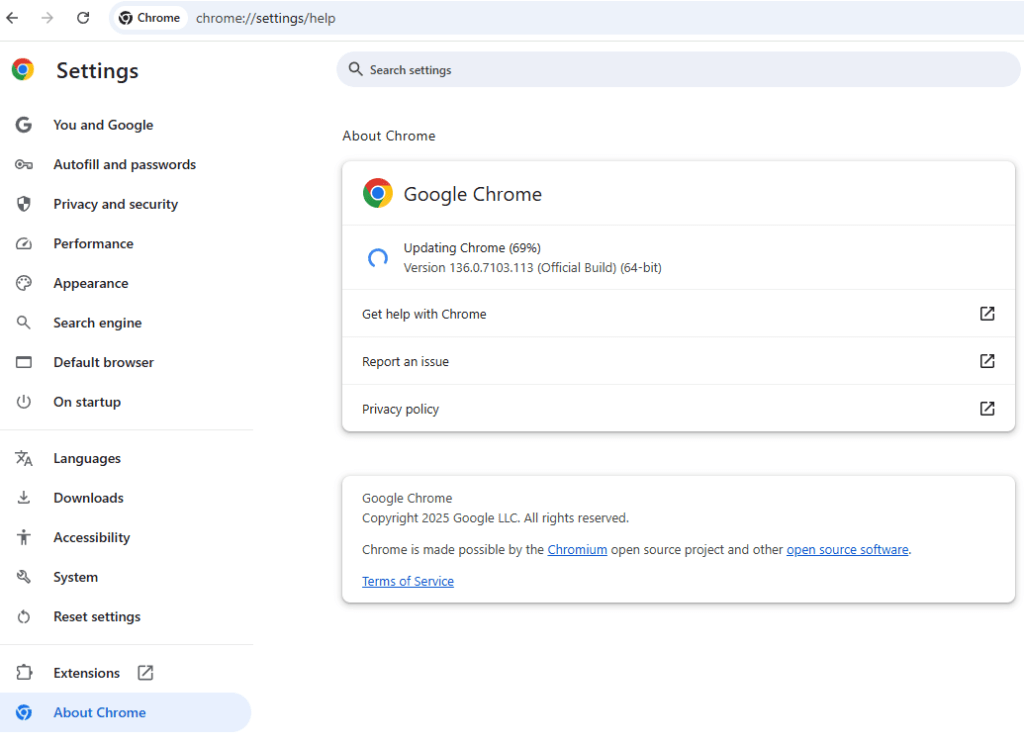Click the update progress spinner
This screenshot has width=1024, height=745.
click(x=377, y=258)
